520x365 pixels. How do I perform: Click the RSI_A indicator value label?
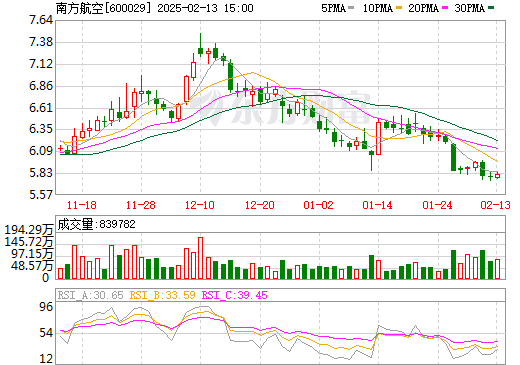90,295
